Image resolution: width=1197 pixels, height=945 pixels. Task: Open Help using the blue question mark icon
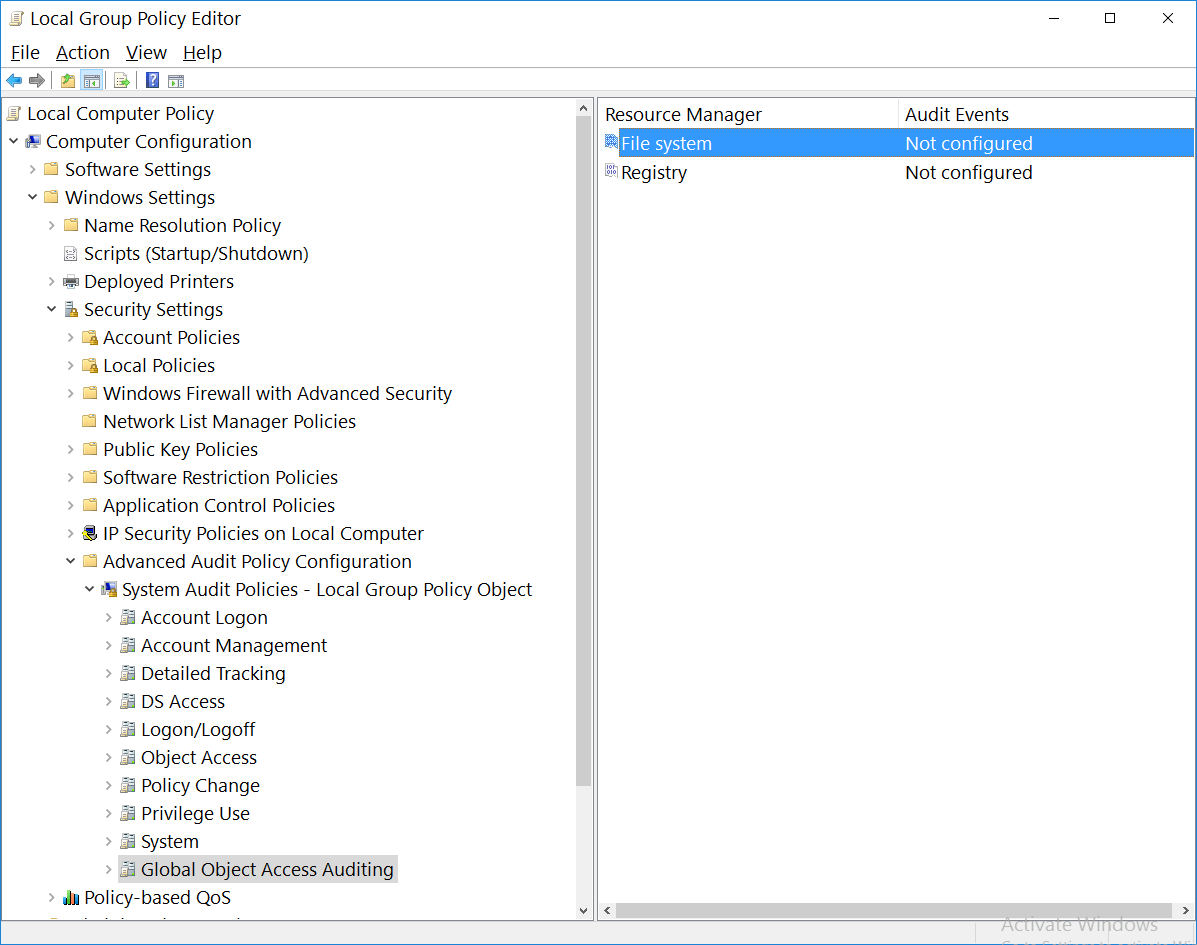coord(151,80)
